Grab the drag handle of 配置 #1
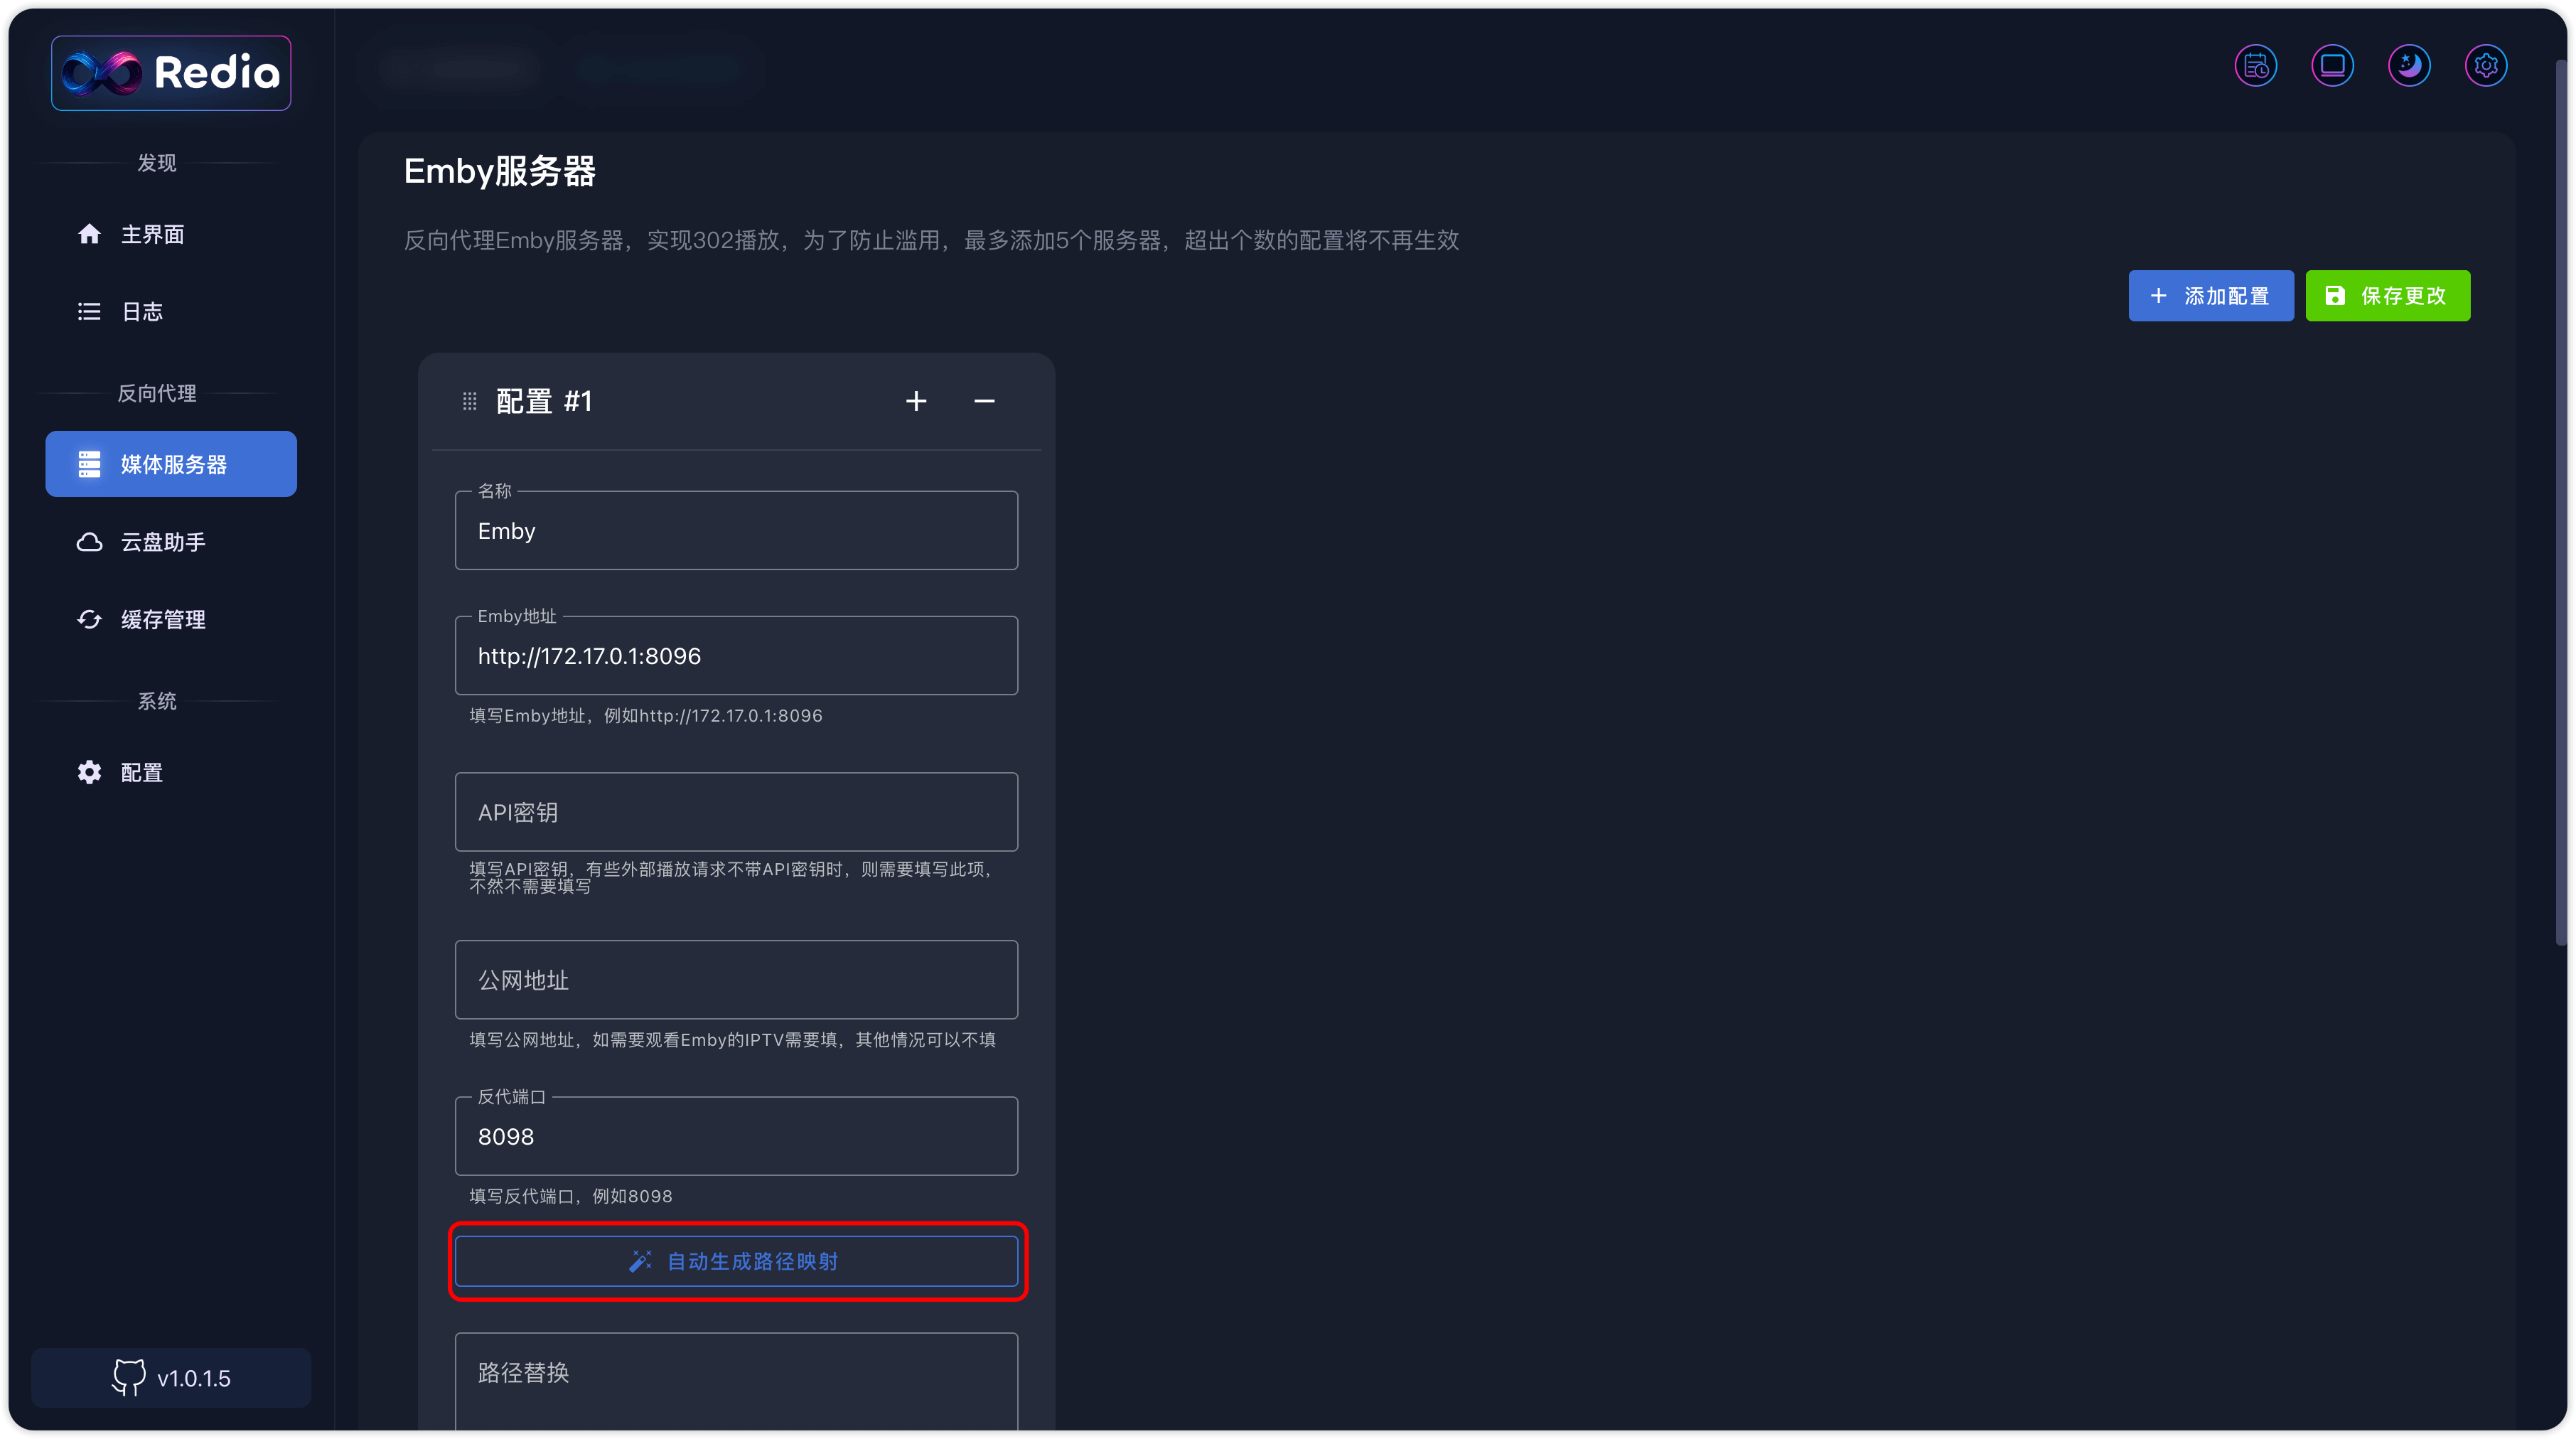 [469, 401]
